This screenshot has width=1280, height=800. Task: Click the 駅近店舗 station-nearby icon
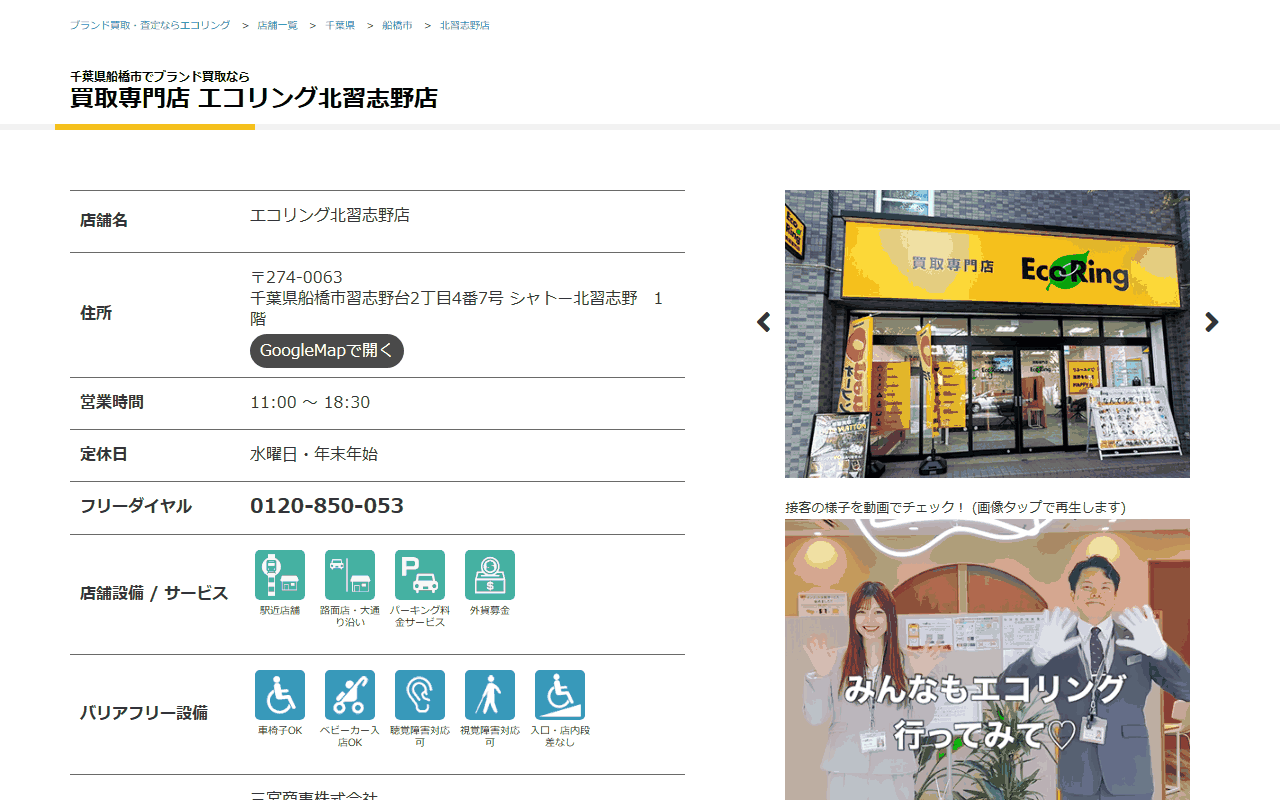280,575
